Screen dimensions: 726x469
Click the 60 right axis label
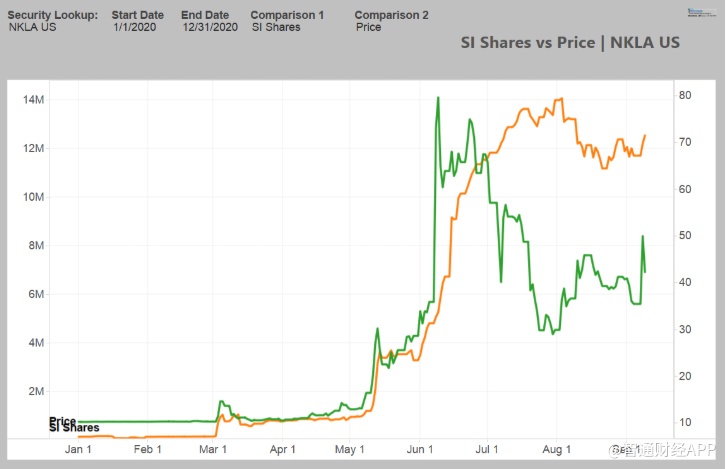[685, 189]
